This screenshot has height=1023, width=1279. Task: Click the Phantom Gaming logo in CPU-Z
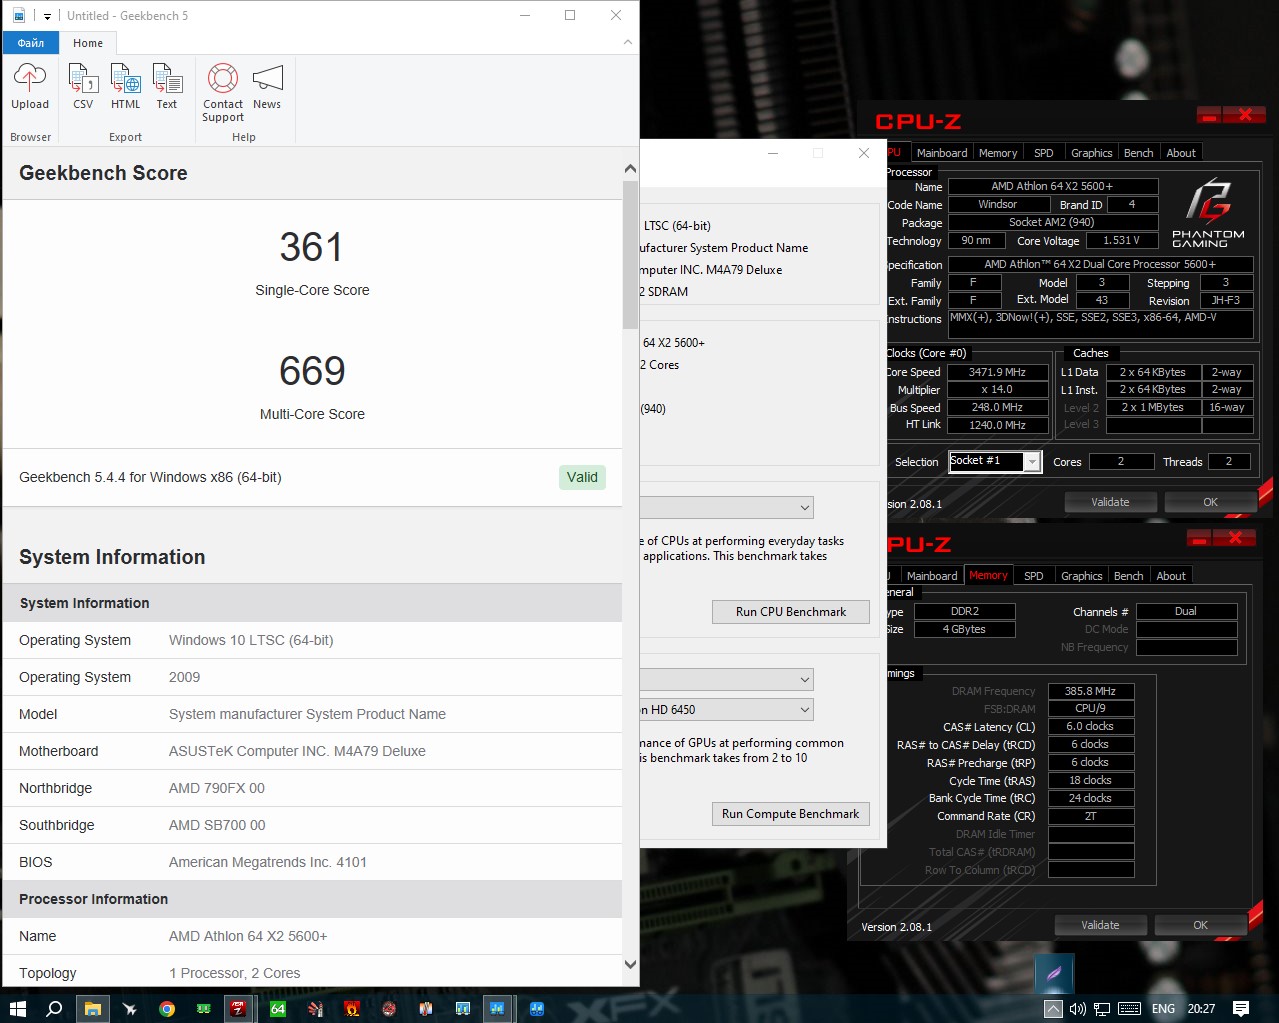point(1208,213)
